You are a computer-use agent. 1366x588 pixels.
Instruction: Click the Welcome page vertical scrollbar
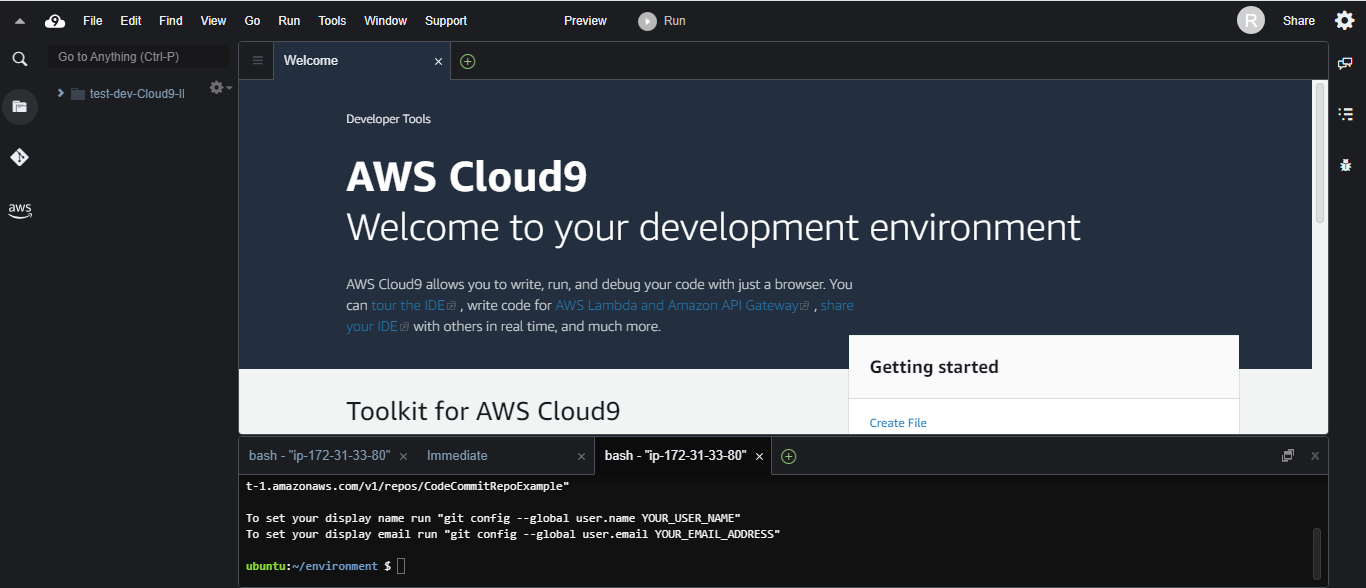coord(1319,152)
